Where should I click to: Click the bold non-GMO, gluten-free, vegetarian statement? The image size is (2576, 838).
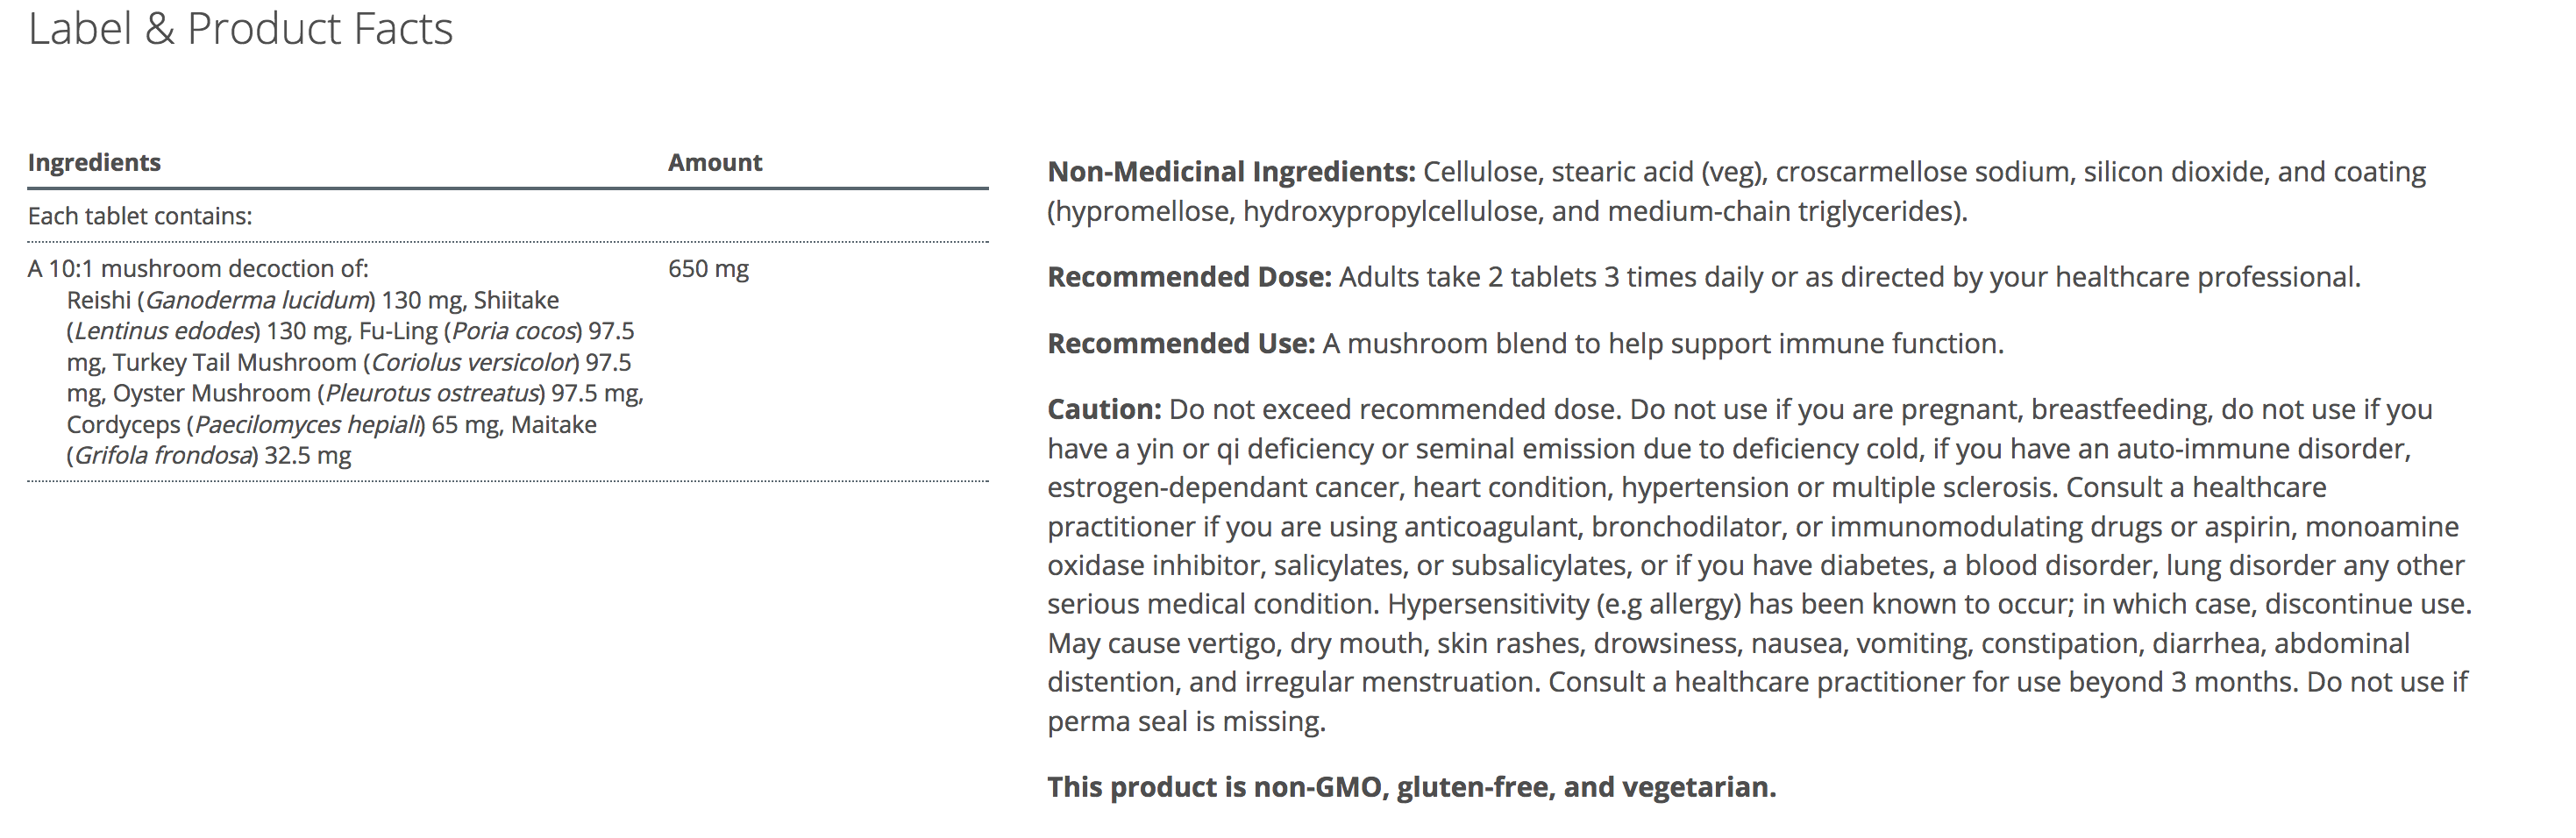[x=1411, y=787]
